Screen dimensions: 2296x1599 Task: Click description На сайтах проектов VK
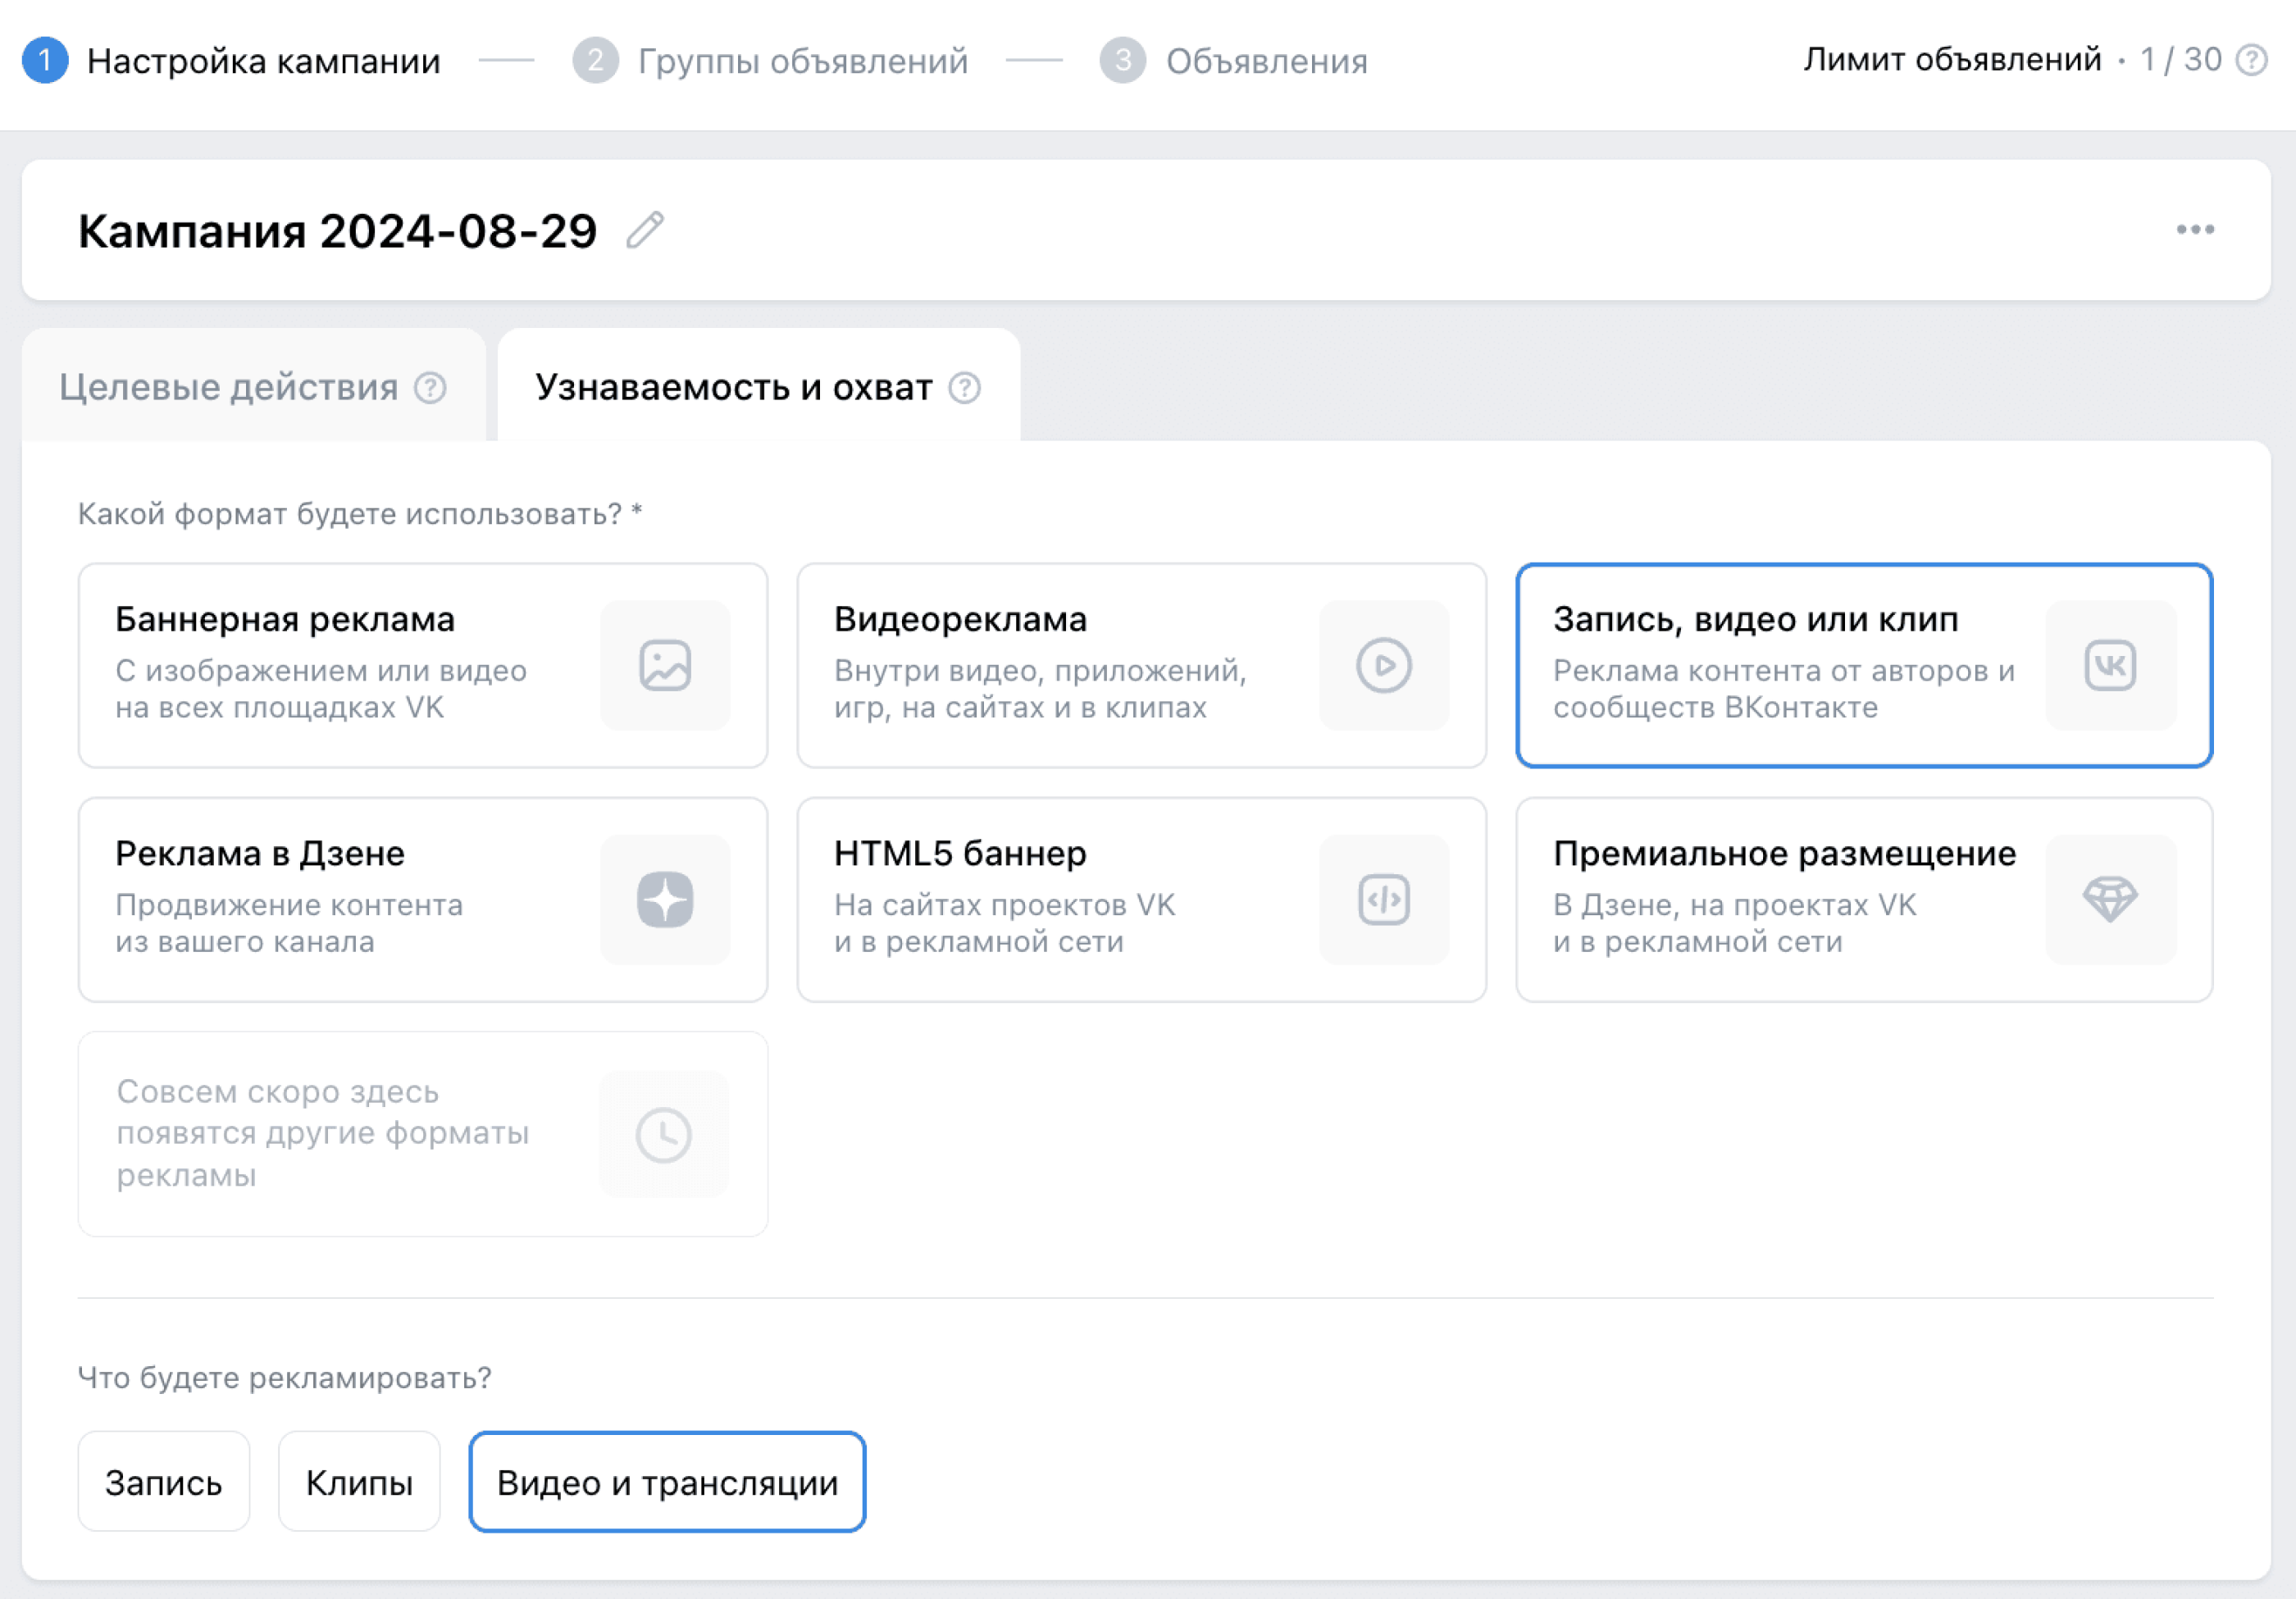[1005, 923]
